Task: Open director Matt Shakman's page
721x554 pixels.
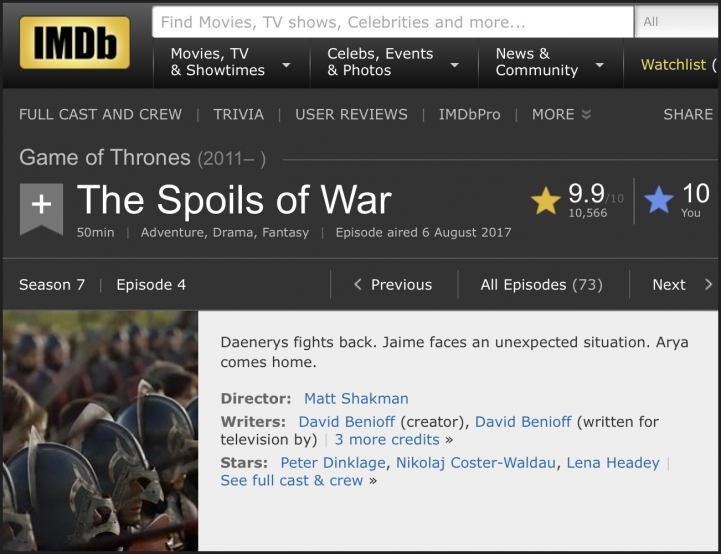Action: tap(356, 398)
